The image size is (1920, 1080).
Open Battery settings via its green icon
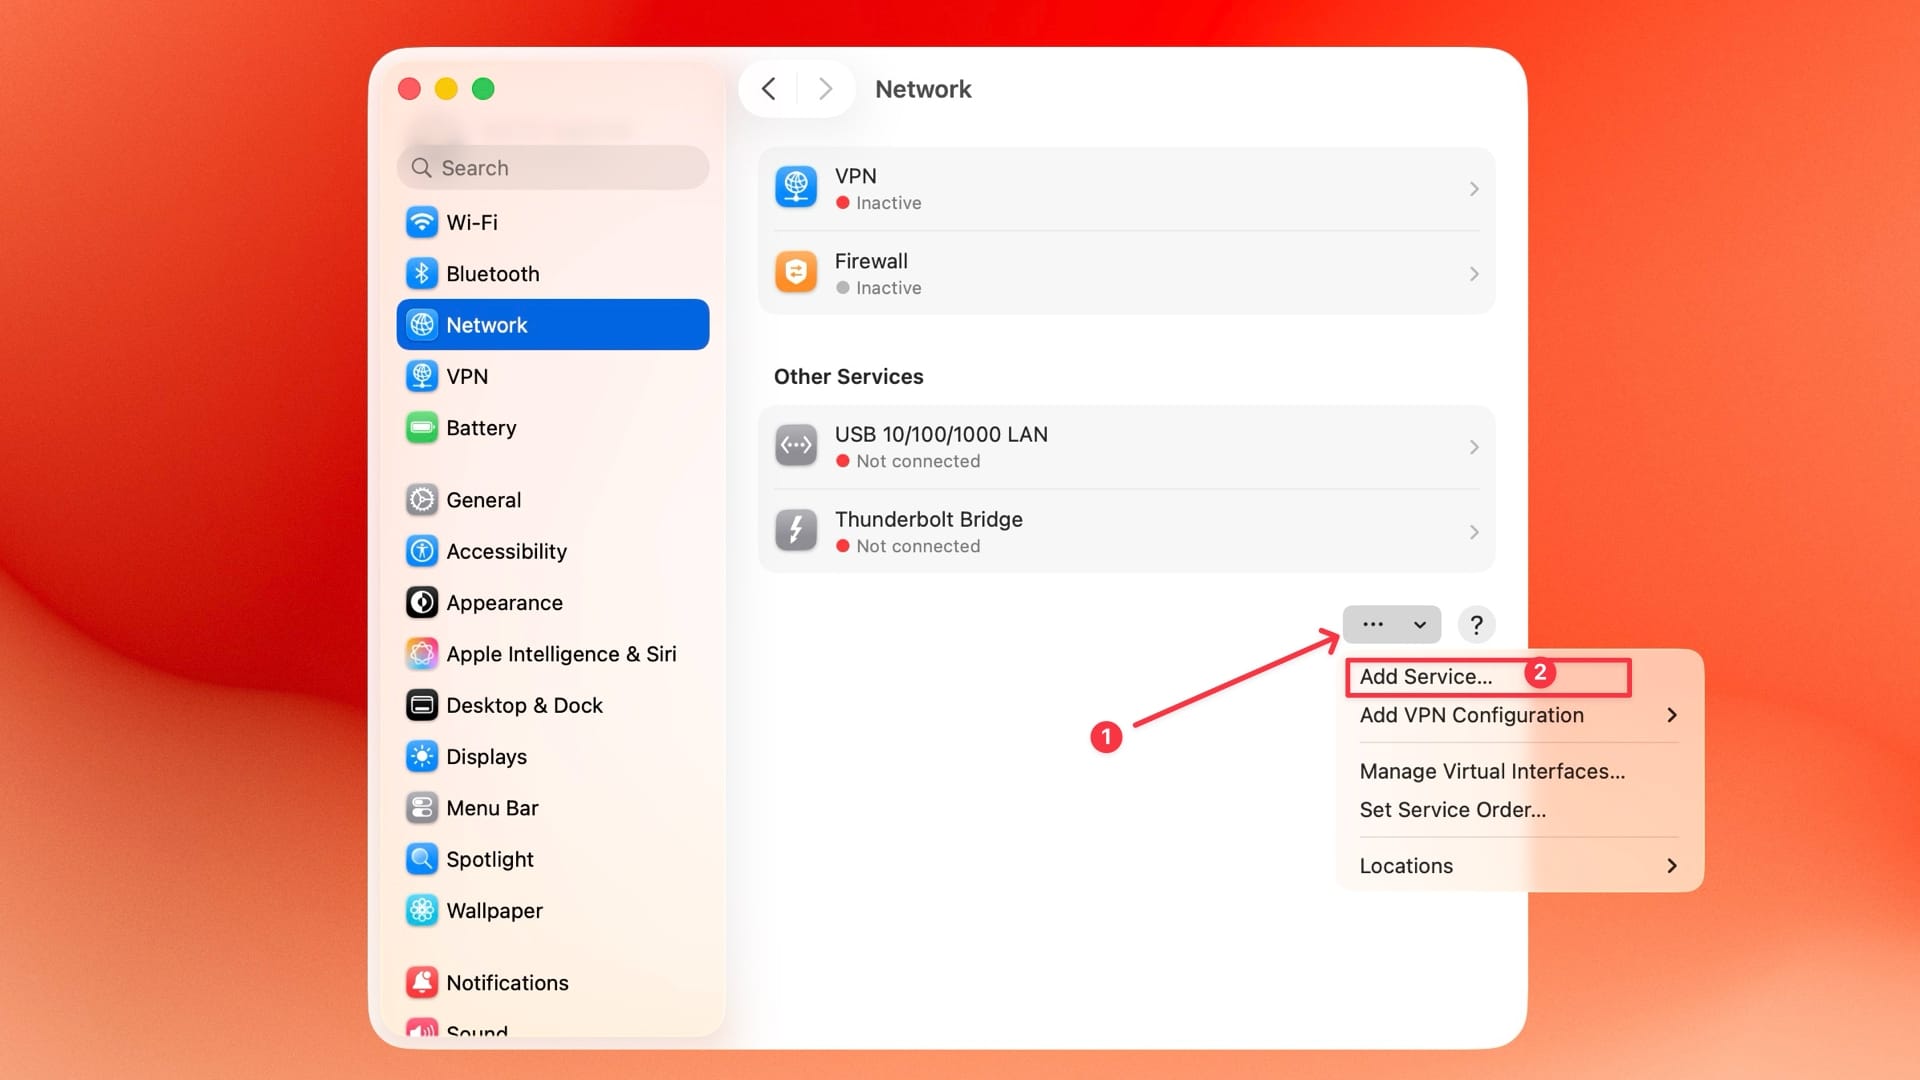[421, 427]
